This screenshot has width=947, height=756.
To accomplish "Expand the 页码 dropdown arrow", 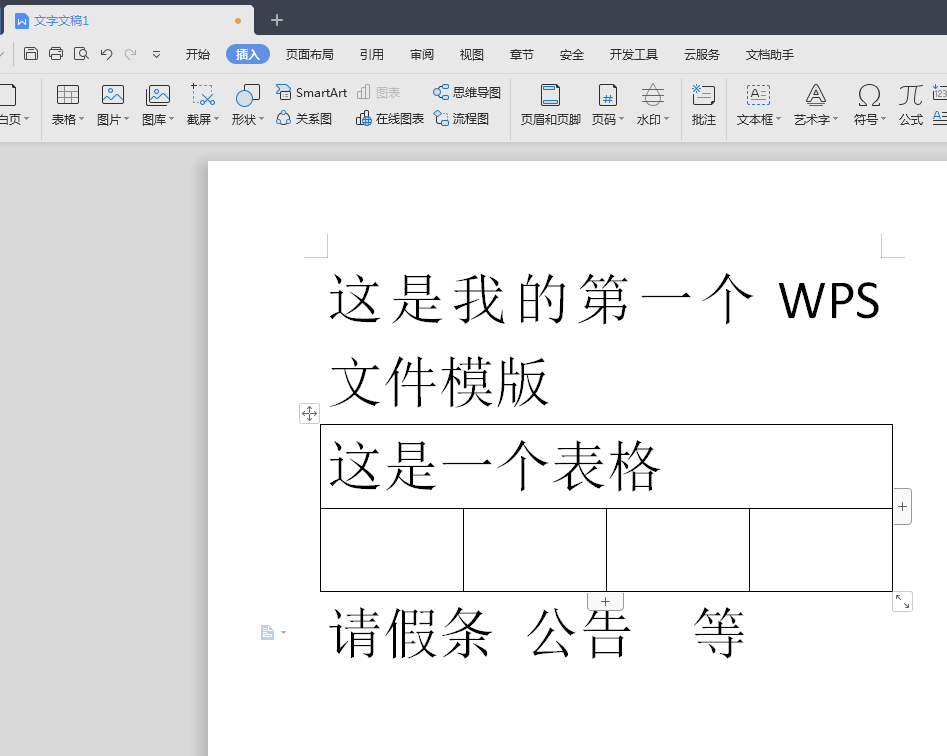I will point(621,119).
